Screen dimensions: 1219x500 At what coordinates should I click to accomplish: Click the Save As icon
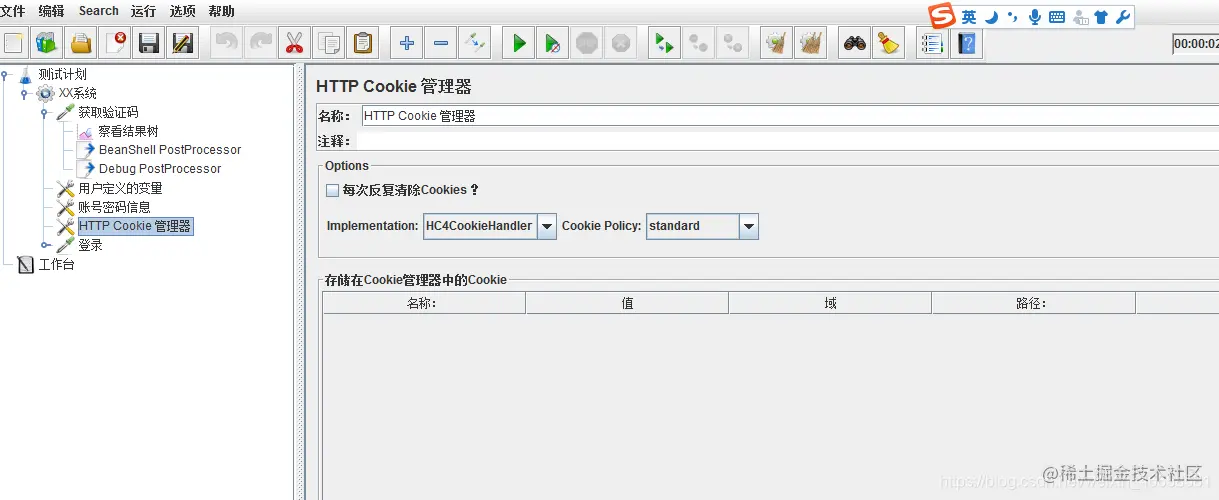coord(183,43)
